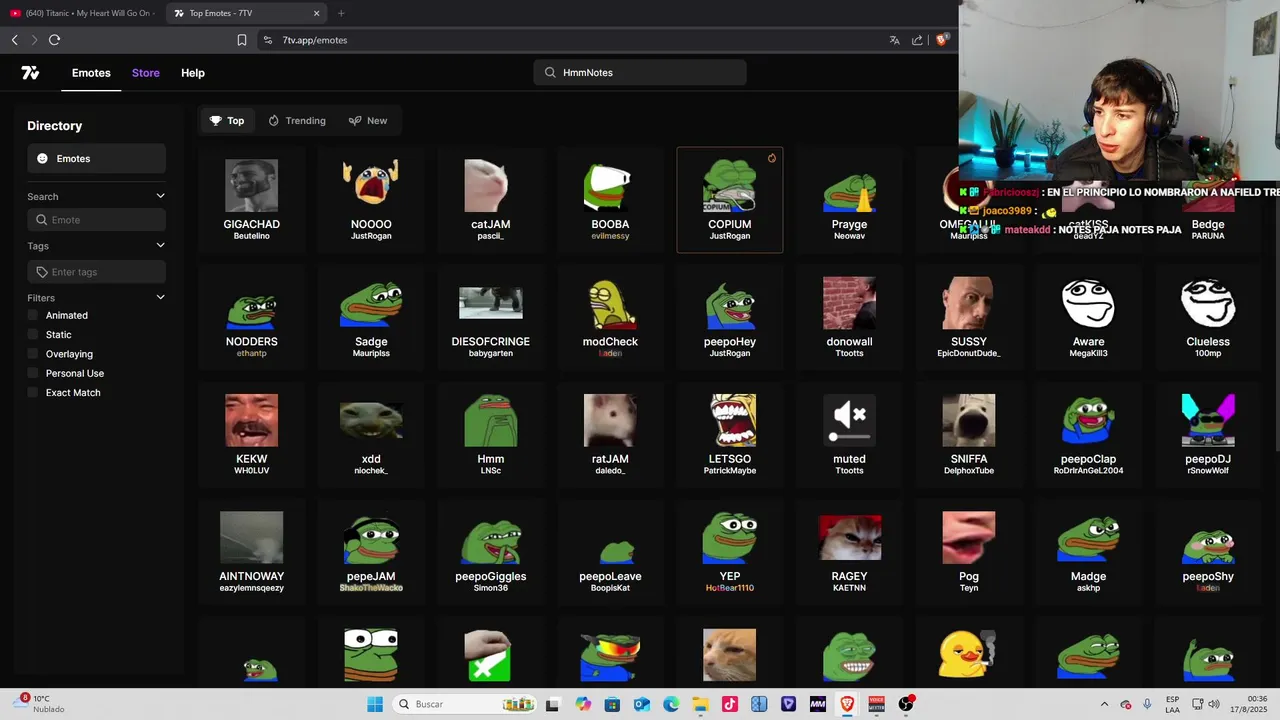The height and width of the screenshot is (720, 1280).
Task: Open the SNIFFA emote
Action: 969,435
